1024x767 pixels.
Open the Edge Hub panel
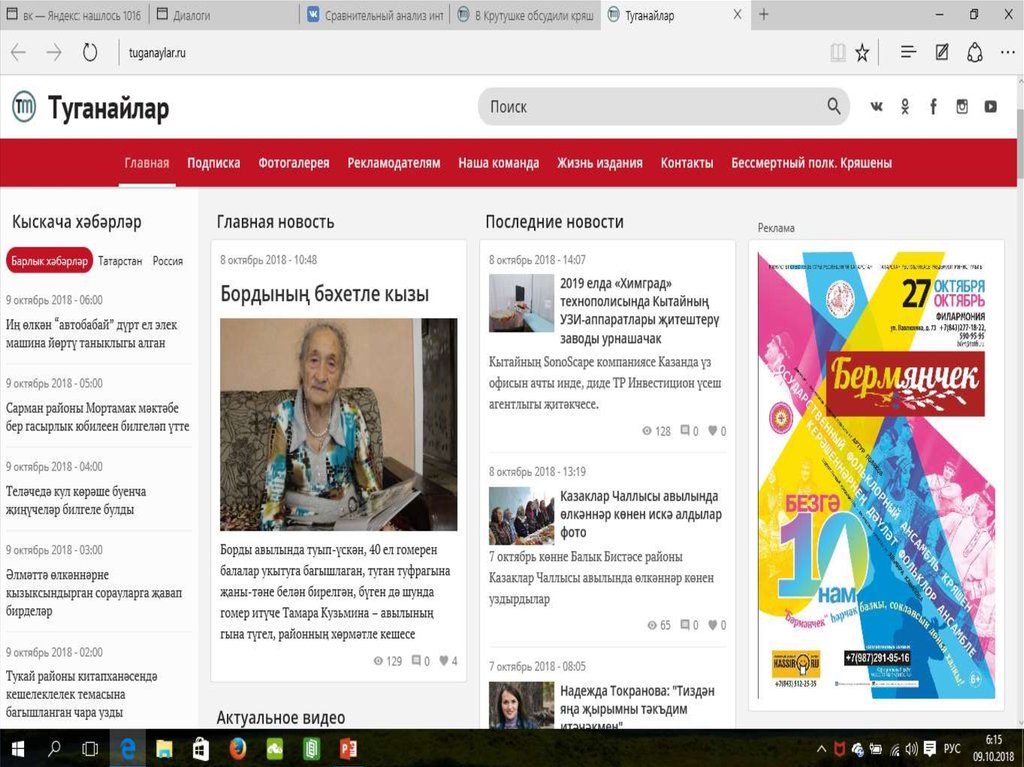[x=908, y=53]
